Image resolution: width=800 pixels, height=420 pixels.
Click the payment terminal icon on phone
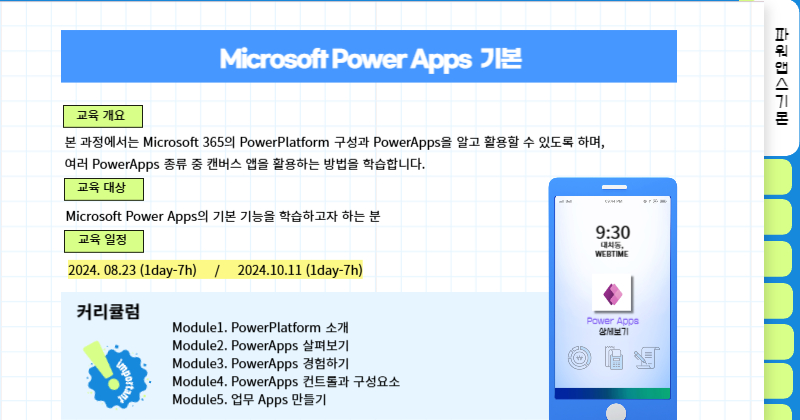614,358
